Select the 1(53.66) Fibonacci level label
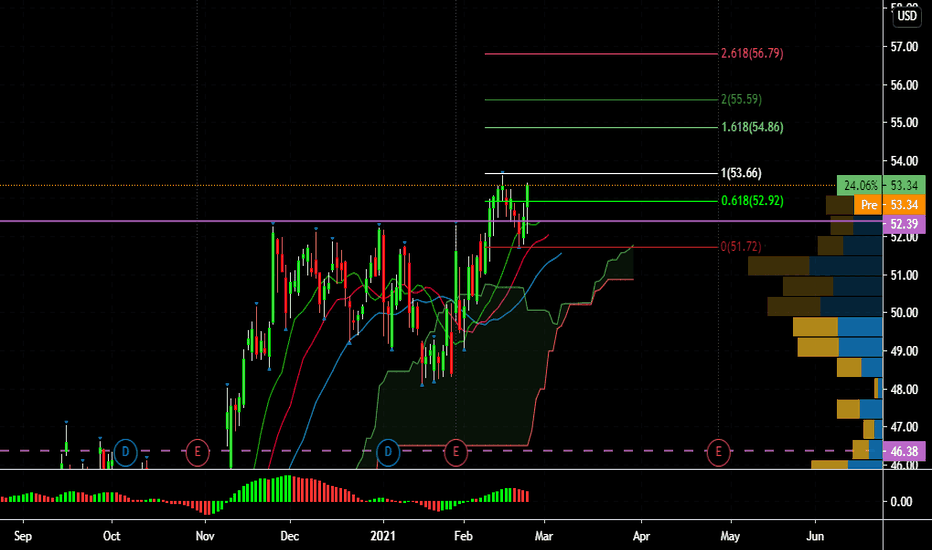The image size is (932, 550). point(741,173)
